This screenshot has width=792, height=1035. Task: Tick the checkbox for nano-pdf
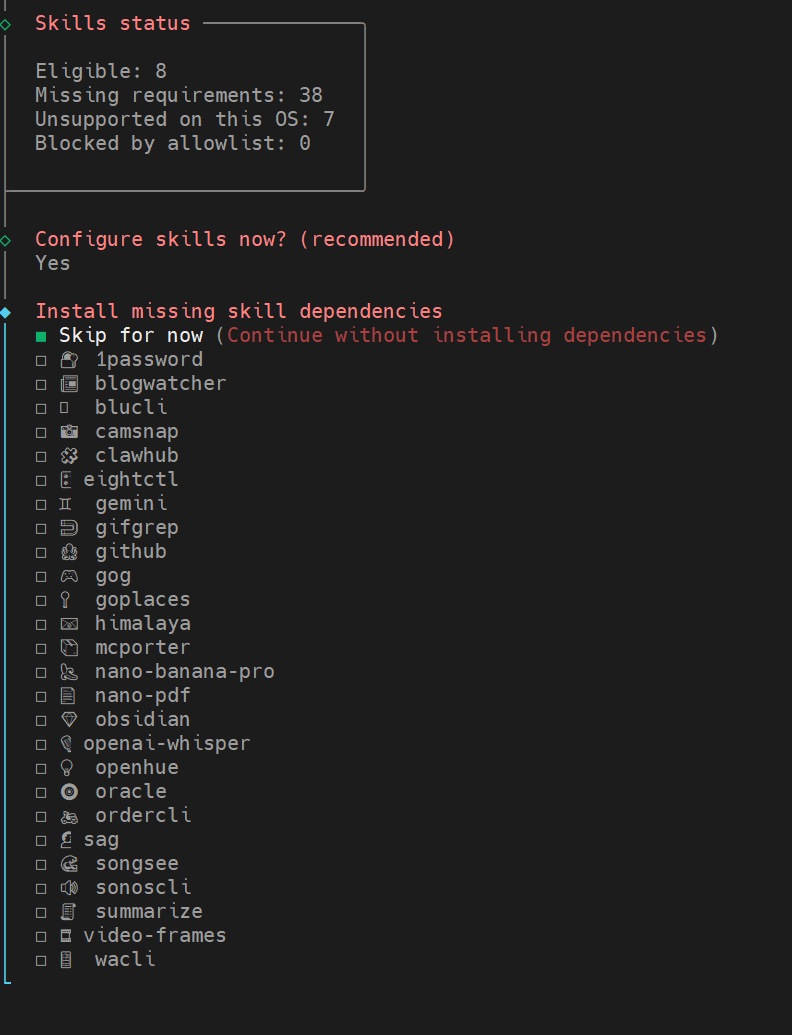pos(41,697)
